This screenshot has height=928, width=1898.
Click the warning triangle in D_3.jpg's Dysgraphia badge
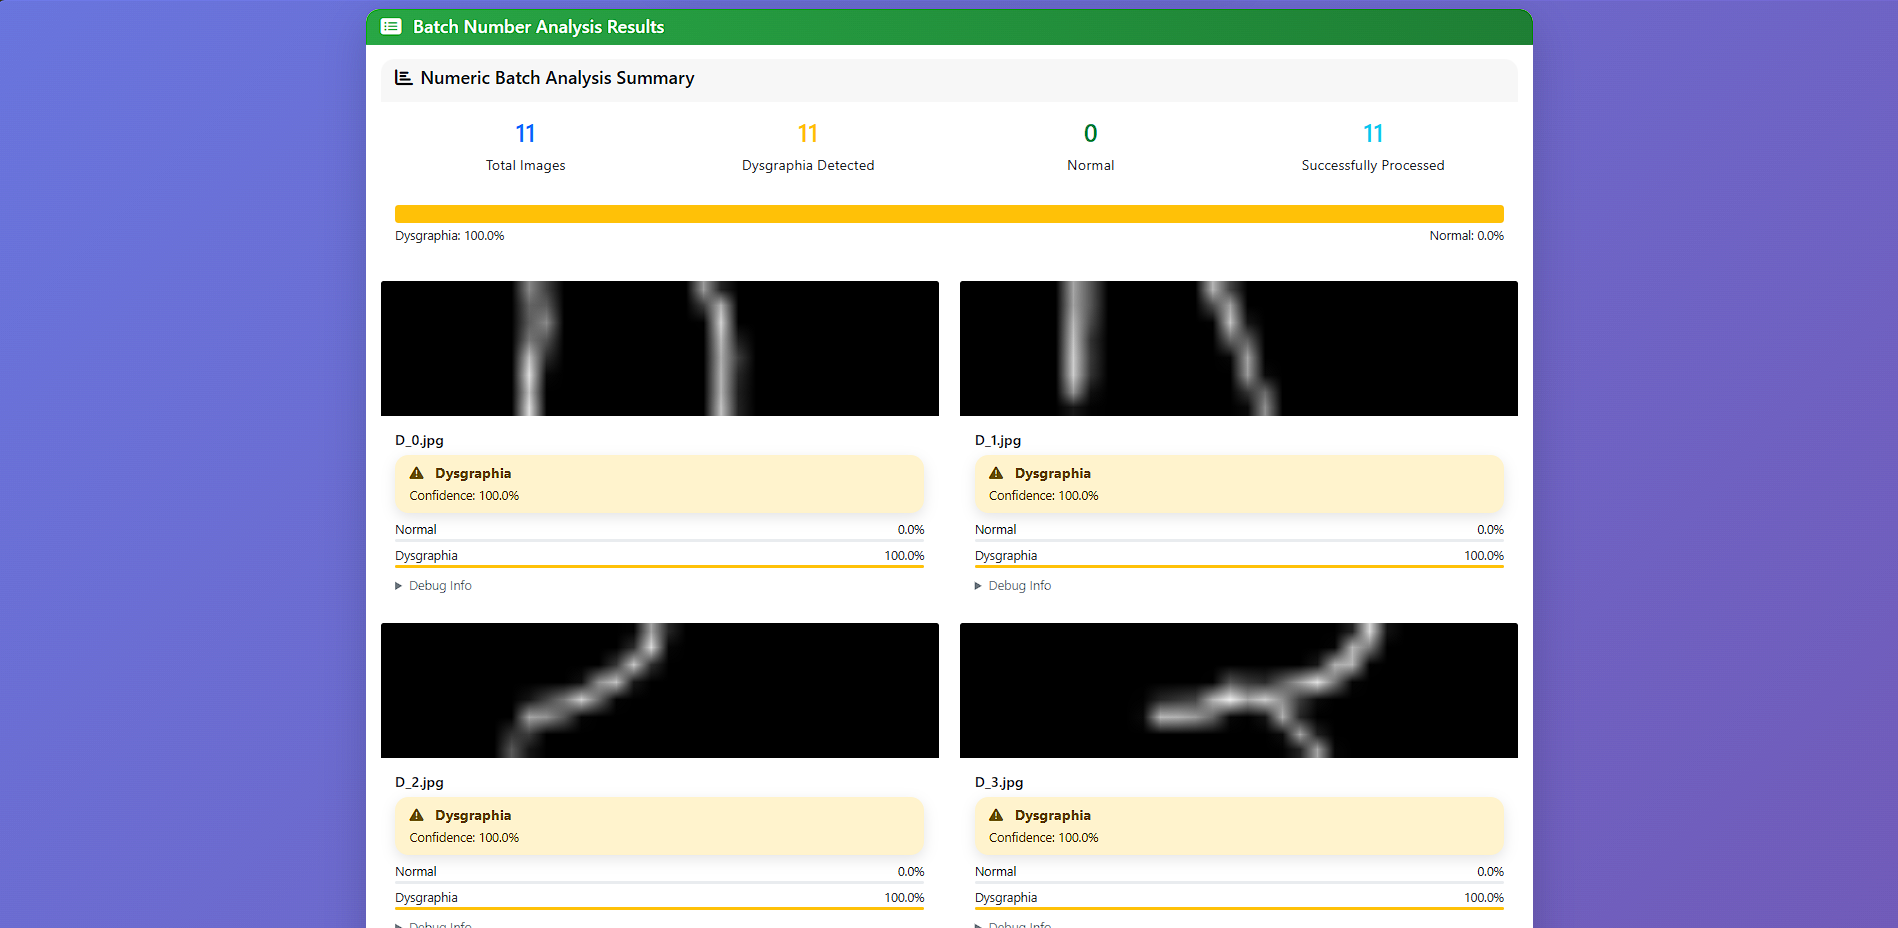tap(996, 814)
